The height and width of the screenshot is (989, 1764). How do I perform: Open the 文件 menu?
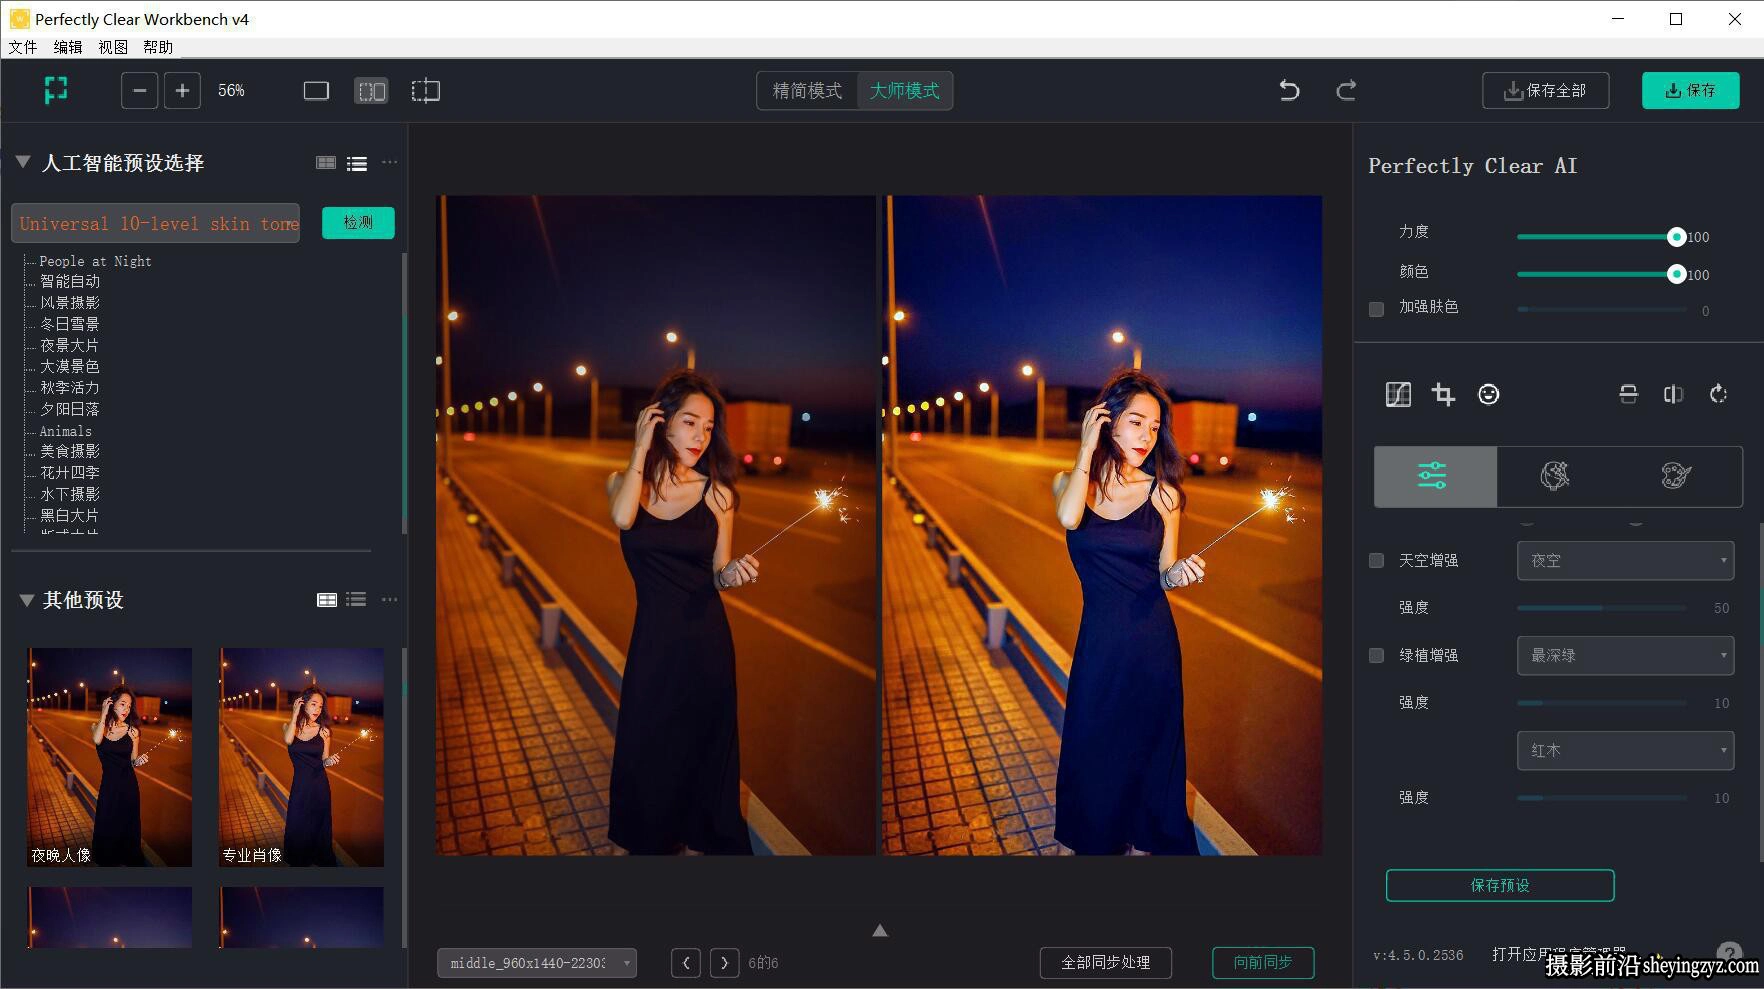[23, 47]
